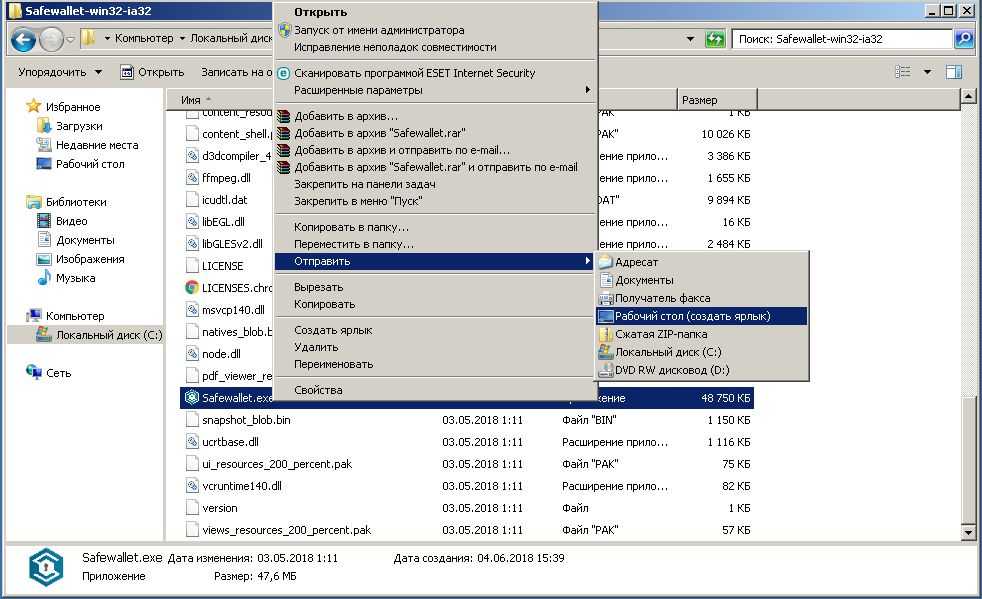Click Переименовать in context menu
Viewport: 982px width, 599px height.
pyautogui.click(x=435, y=363)
